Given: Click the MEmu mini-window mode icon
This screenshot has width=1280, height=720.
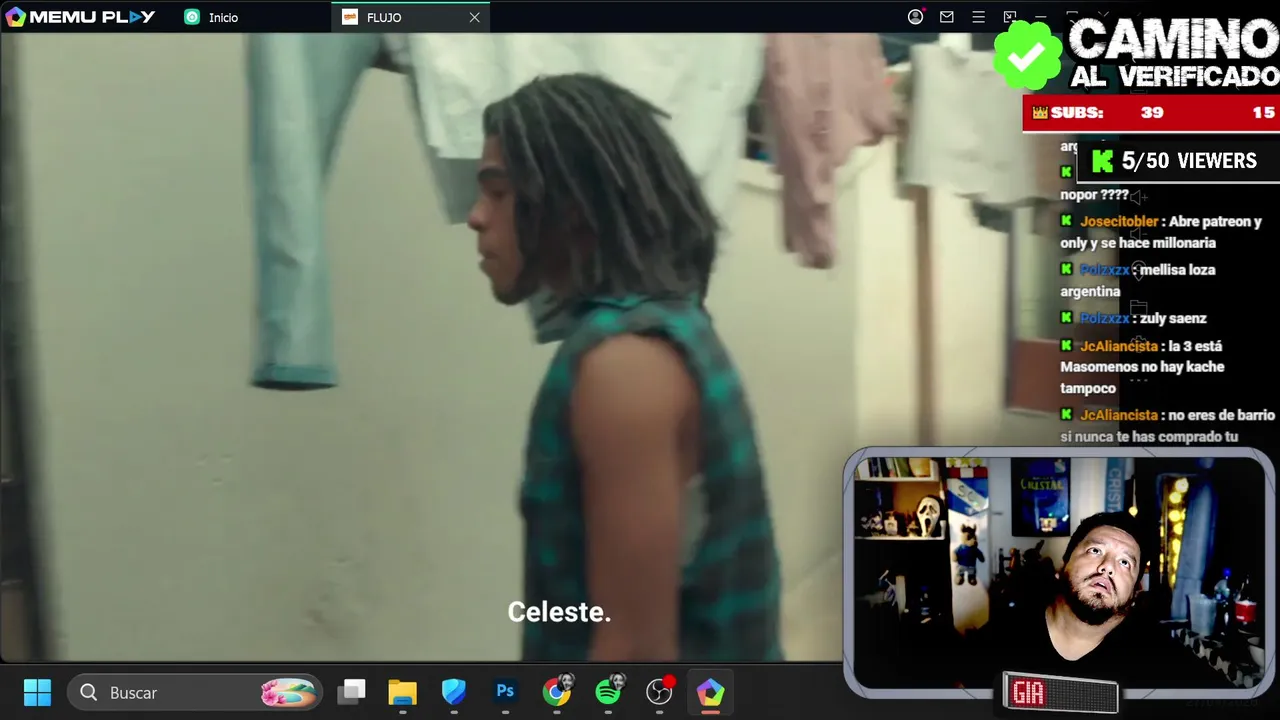Looking at the screenshot, I should (x=1010, y=17).
